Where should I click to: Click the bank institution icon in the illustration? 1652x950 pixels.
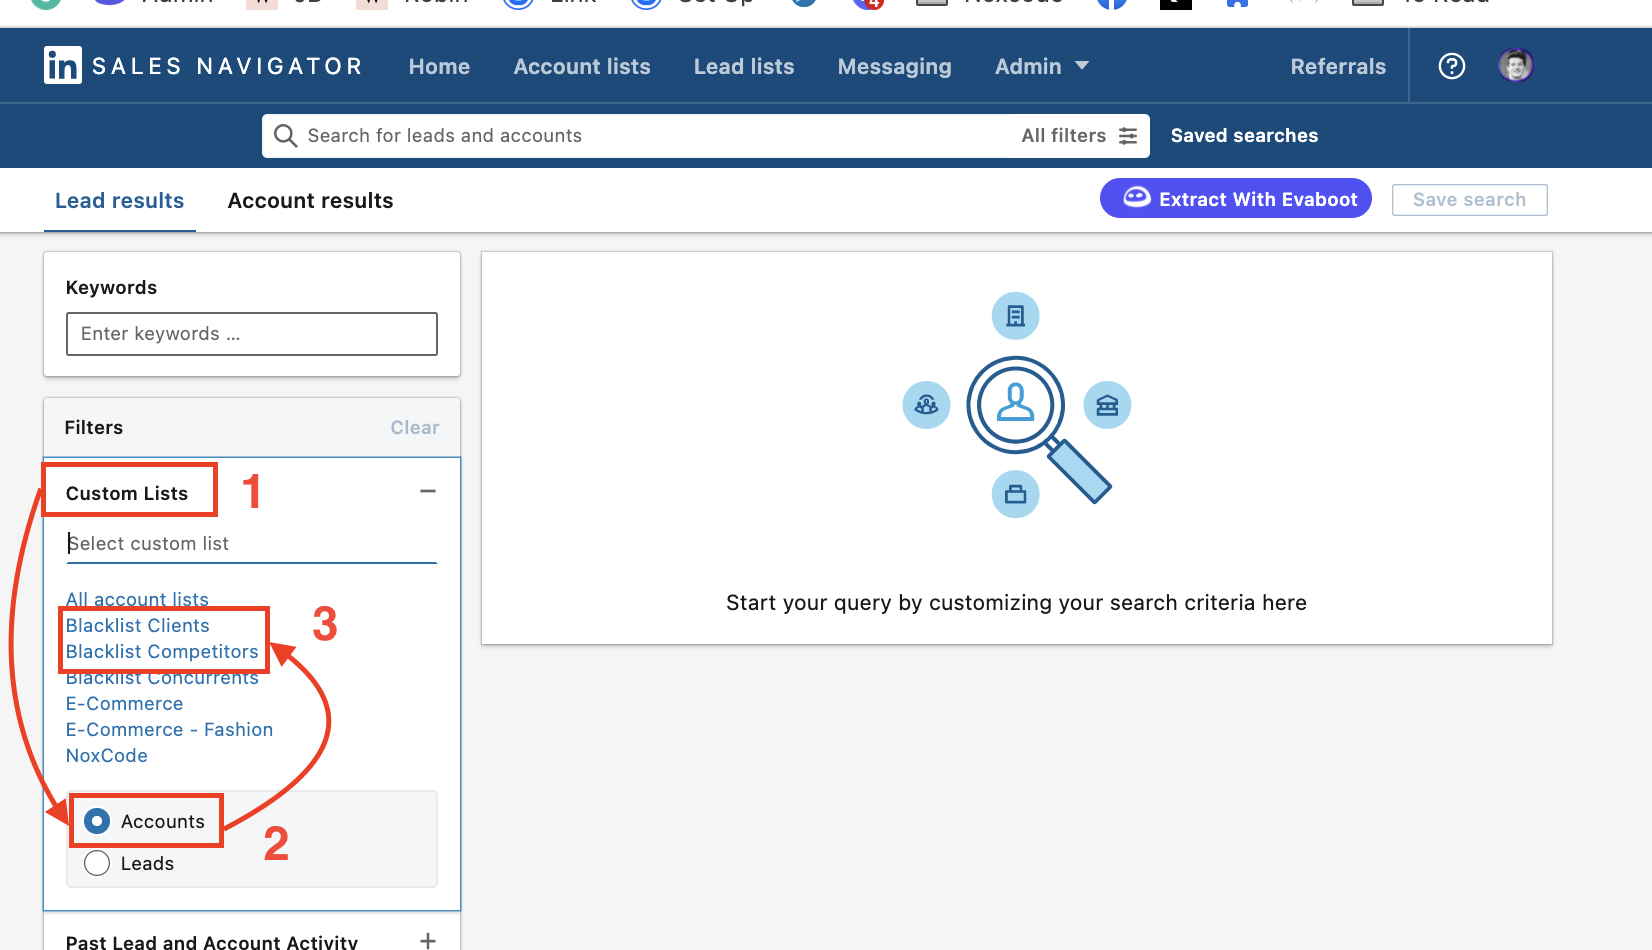(1107, 405)
